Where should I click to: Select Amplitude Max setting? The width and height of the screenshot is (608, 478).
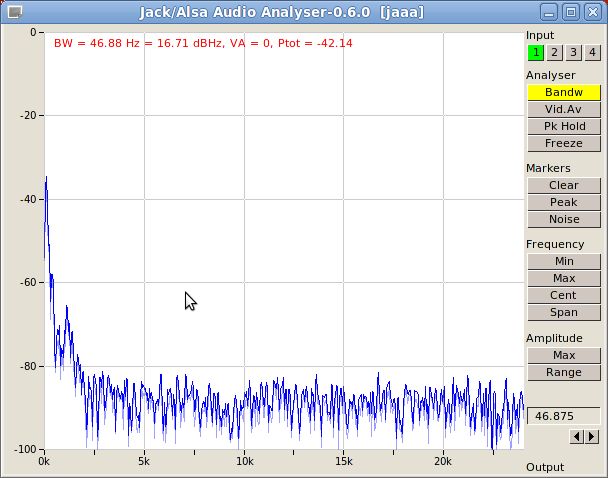[x=564, y=355]
